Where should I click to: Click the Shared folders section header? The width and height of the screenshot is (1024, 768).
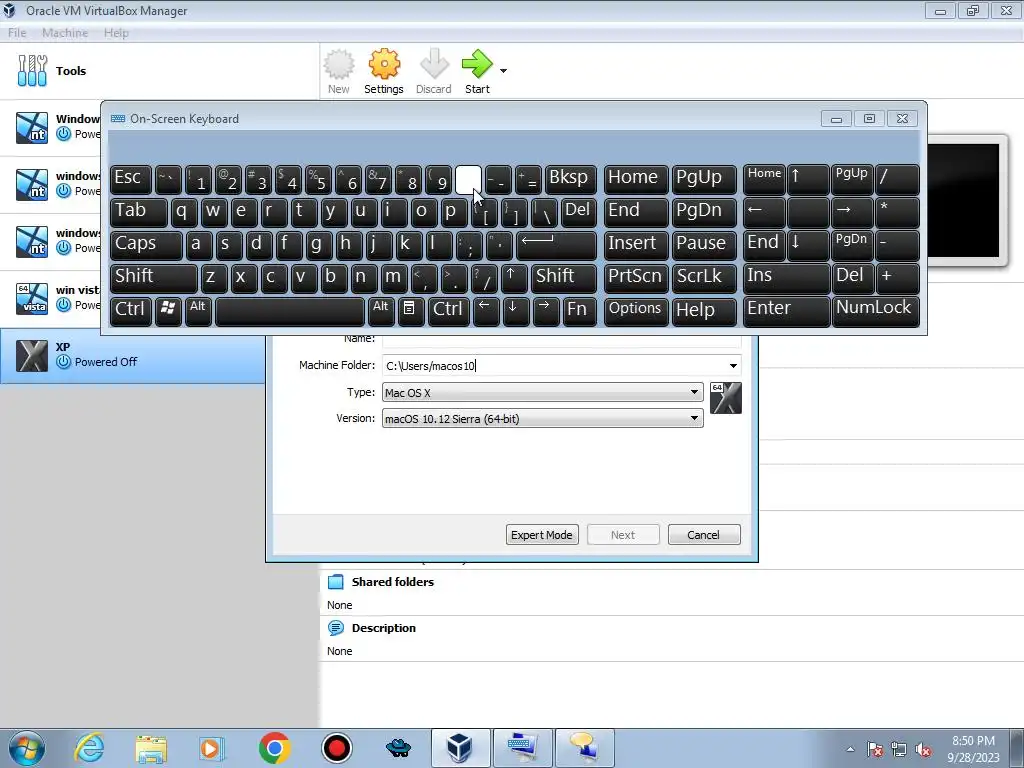(x=392, y=582)
